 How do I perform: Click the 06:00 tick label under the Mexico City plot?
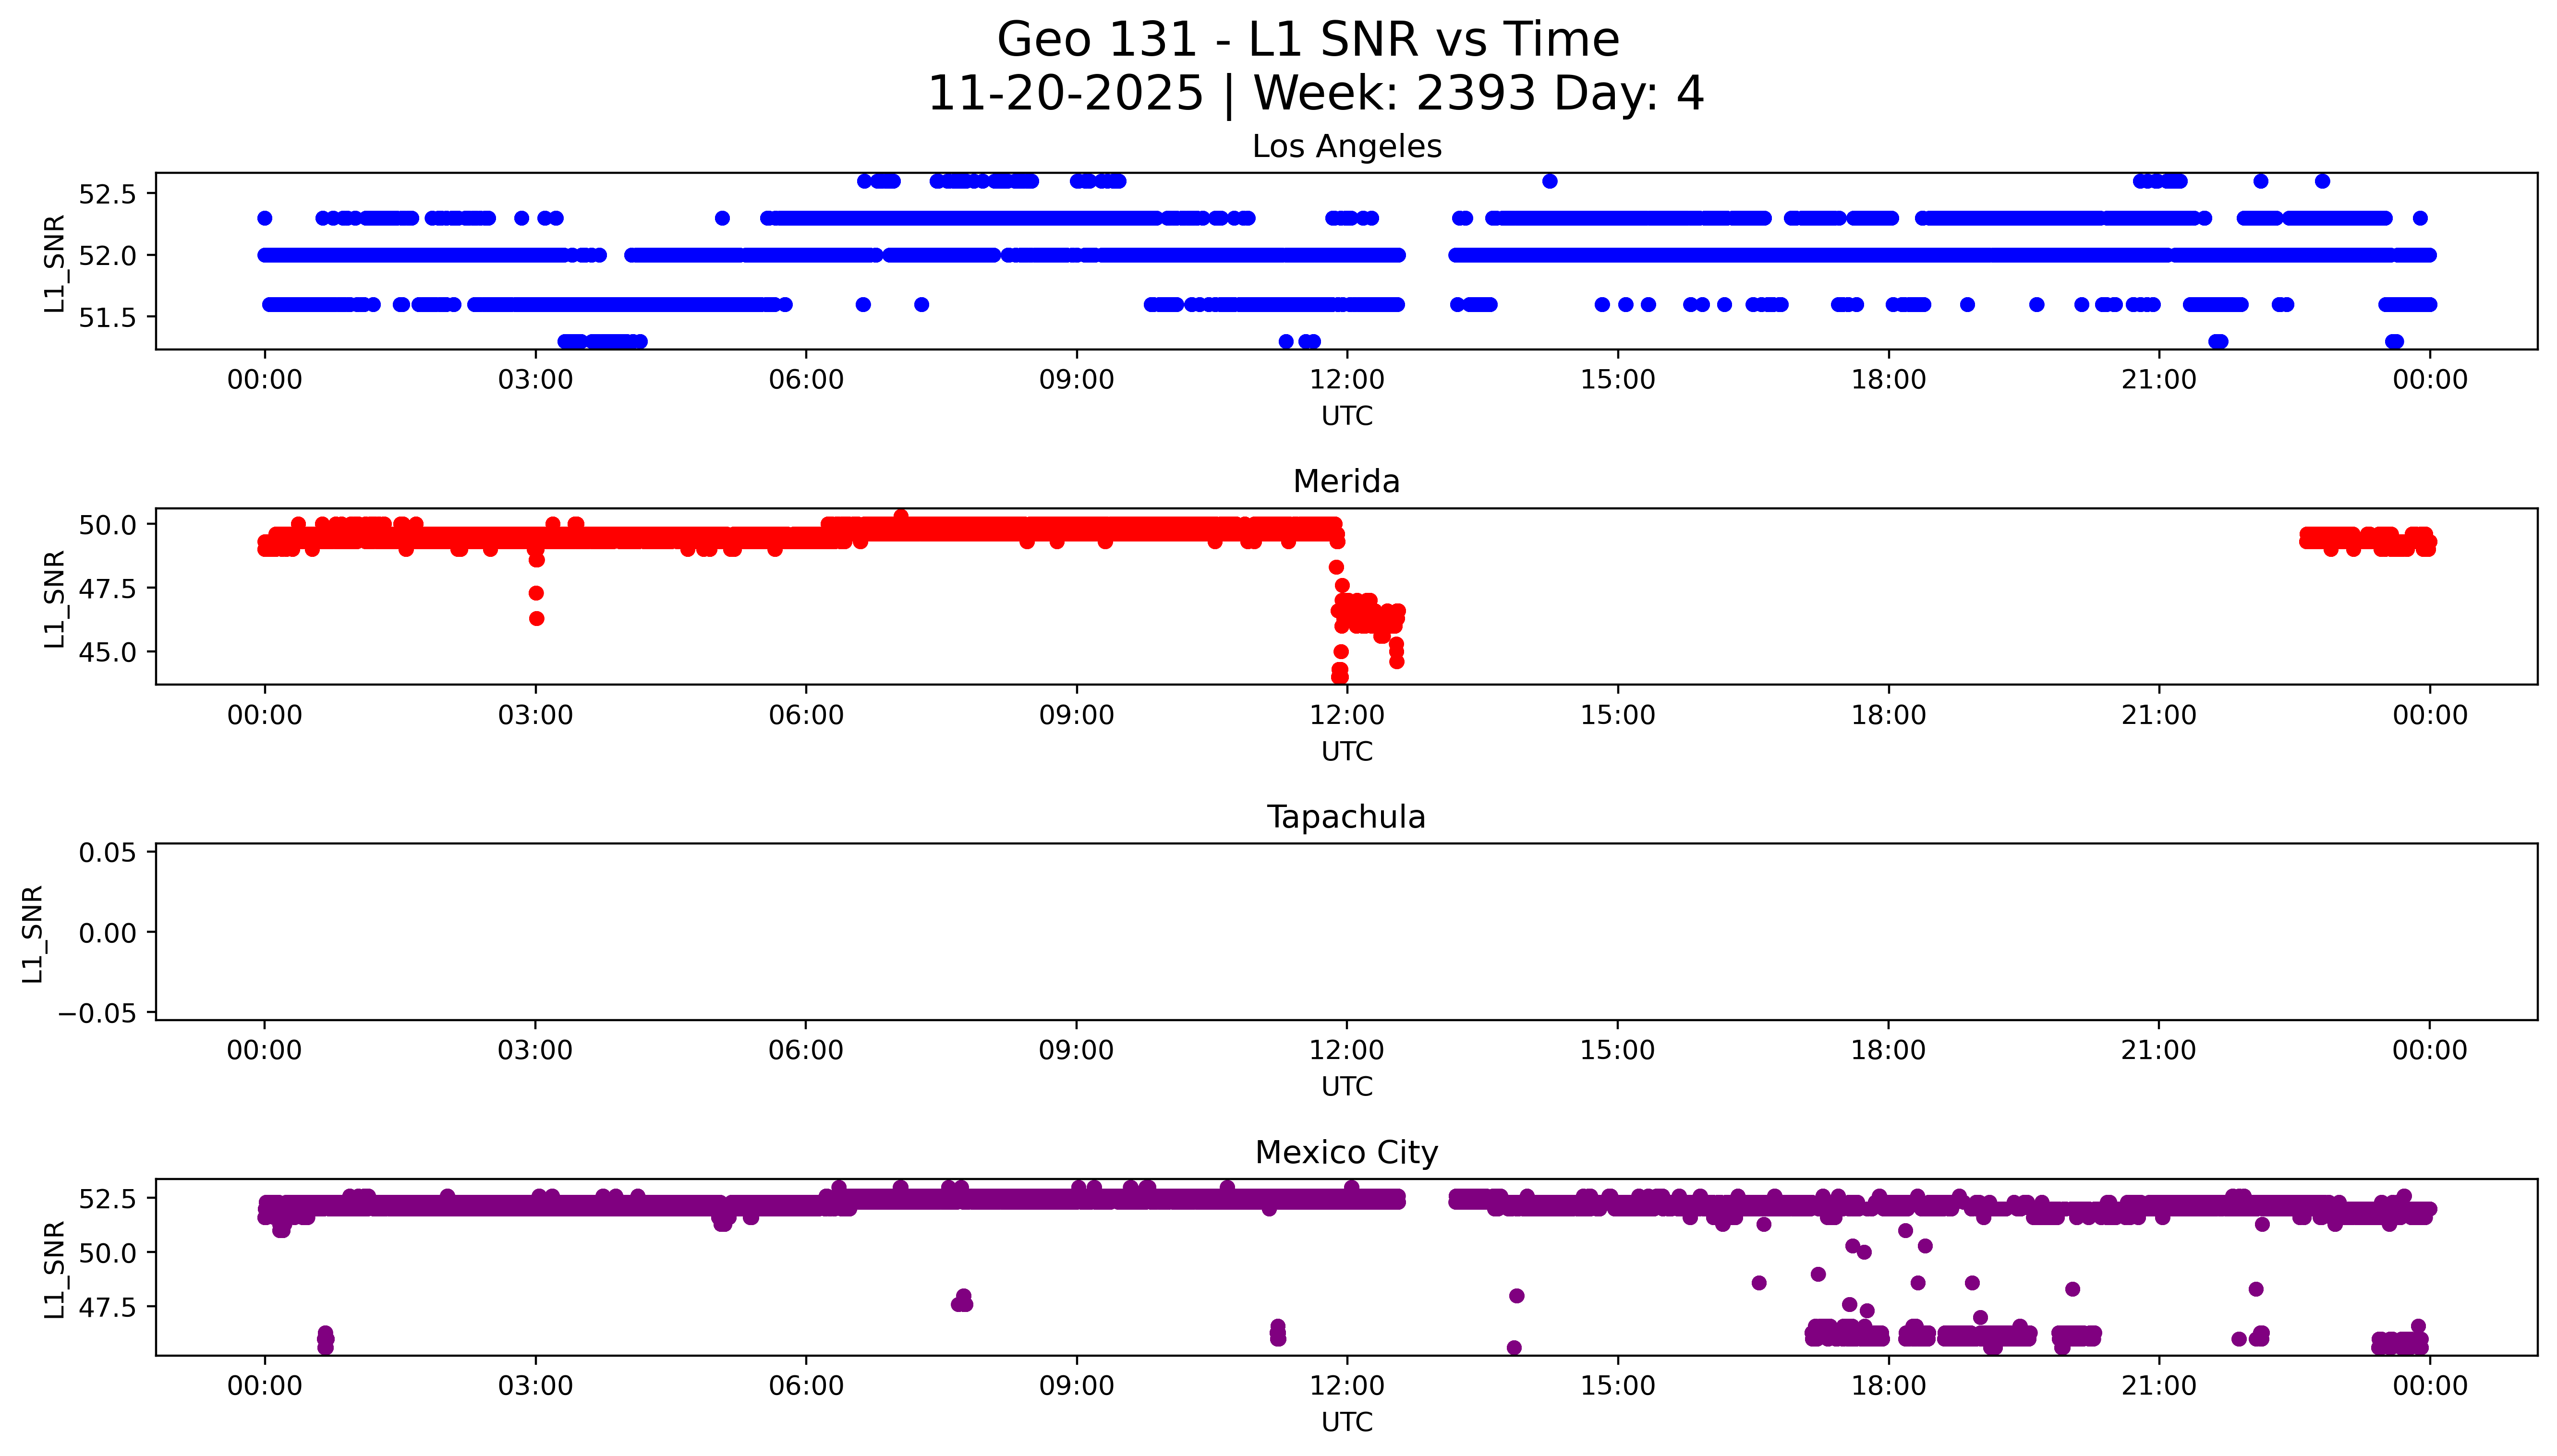point(806,1386)
